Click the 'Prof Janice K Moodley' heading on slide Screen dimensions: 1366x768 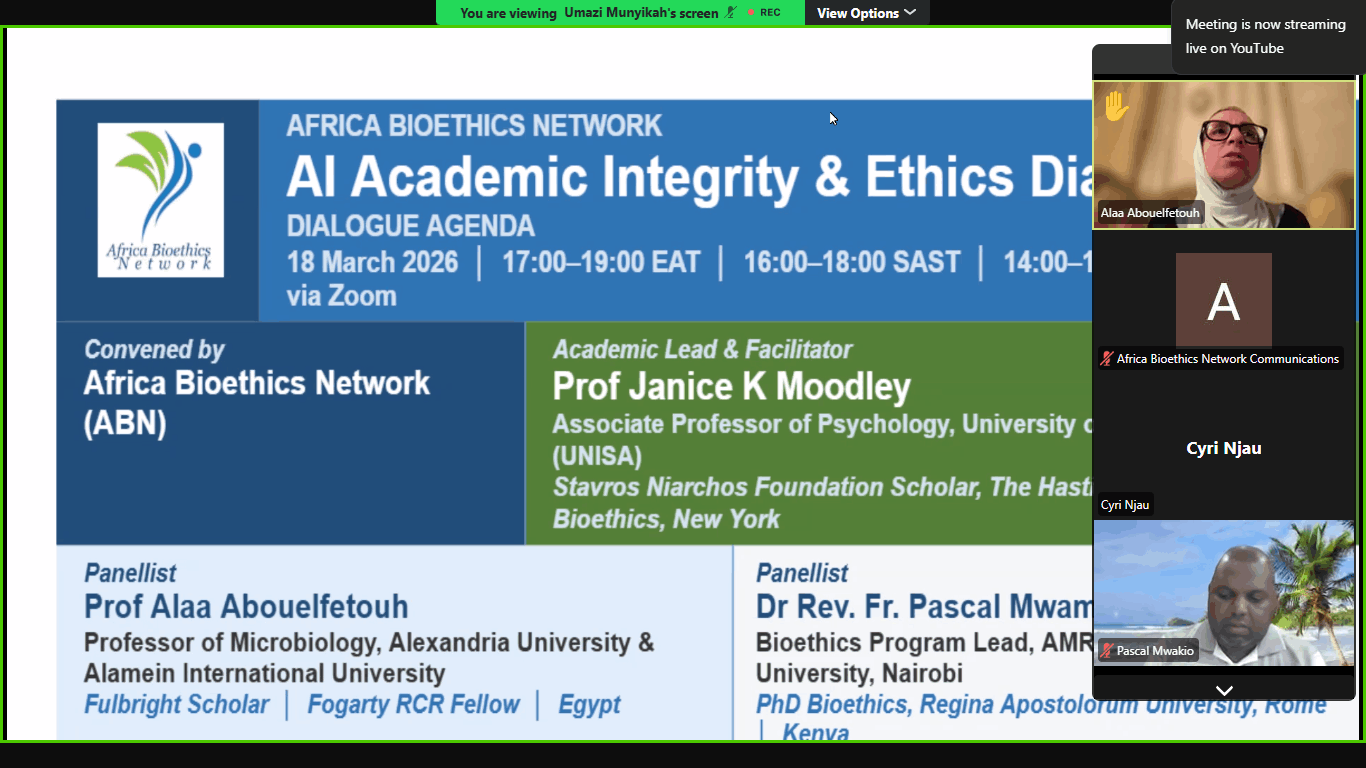pos(731,387)
